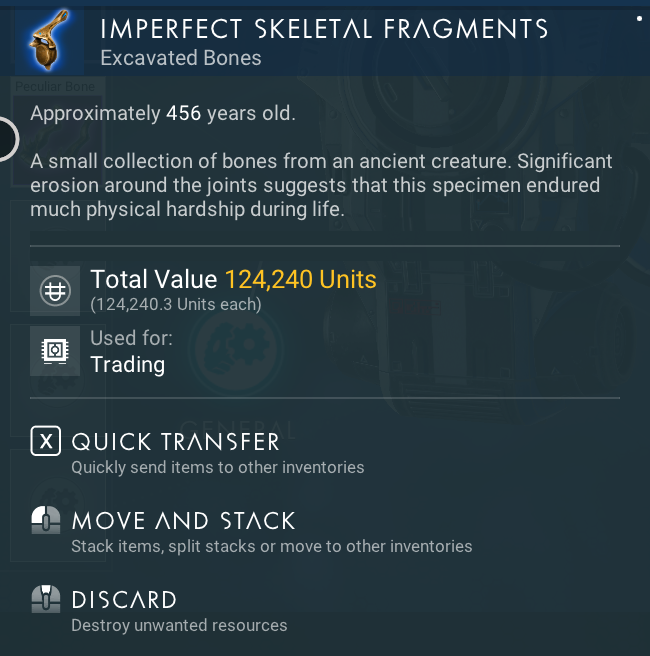Viewport: 650px width, 656px height.
Task: Click the mouse icon beside Discard
Action: coord(46,600)
